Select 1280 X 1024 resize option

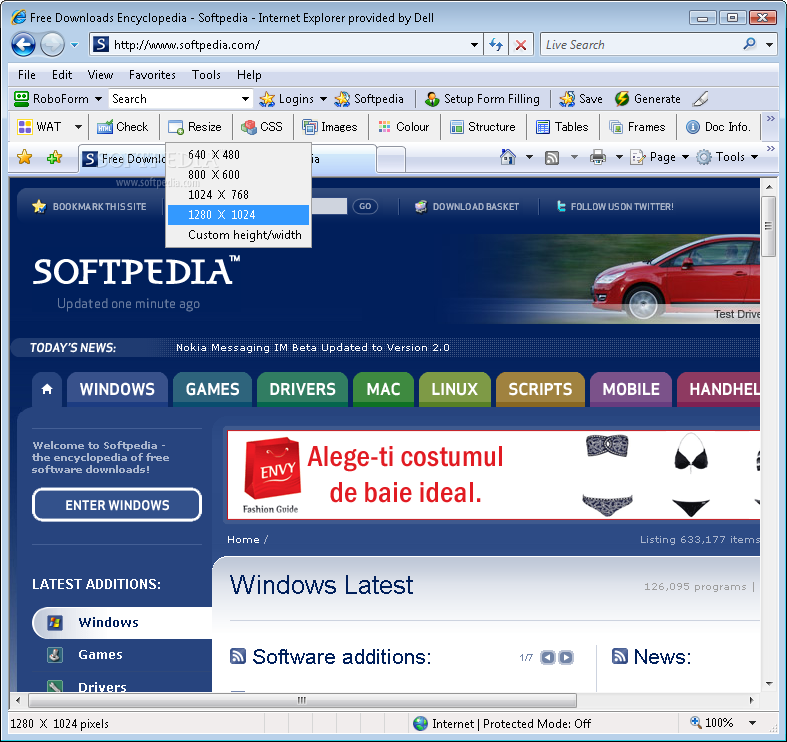coord(238,215)
